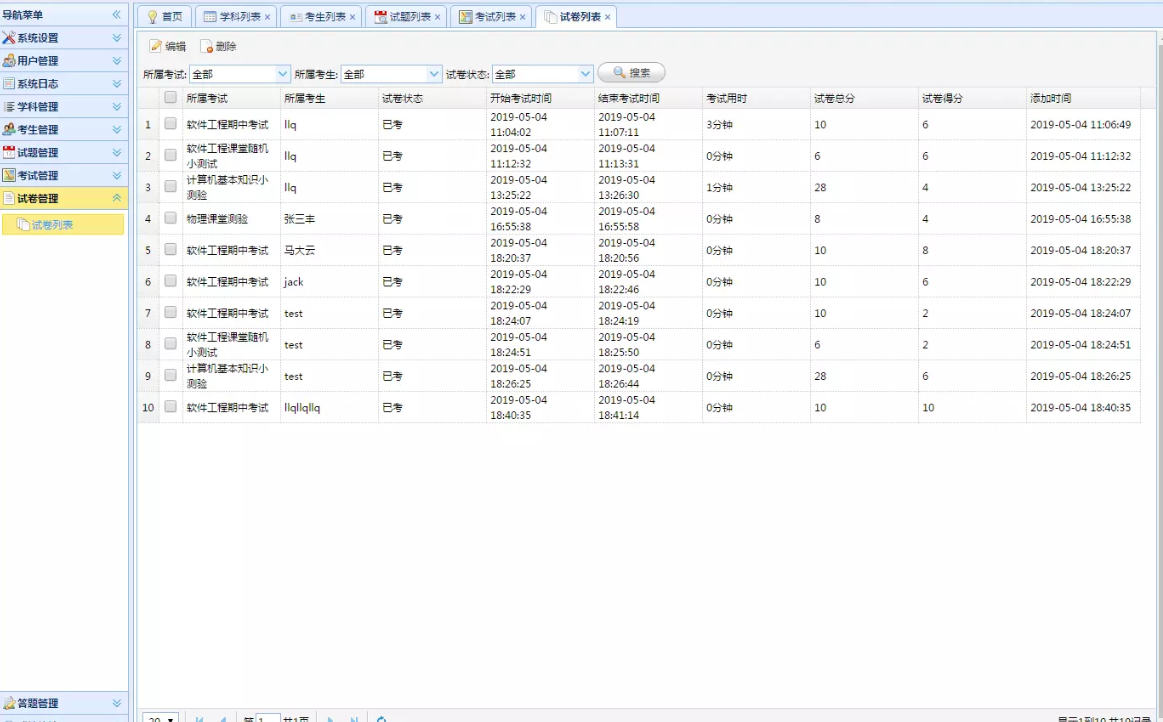
Task: Collapse 试卷管理 section using its chevron
Action: [x=116, y=198]
